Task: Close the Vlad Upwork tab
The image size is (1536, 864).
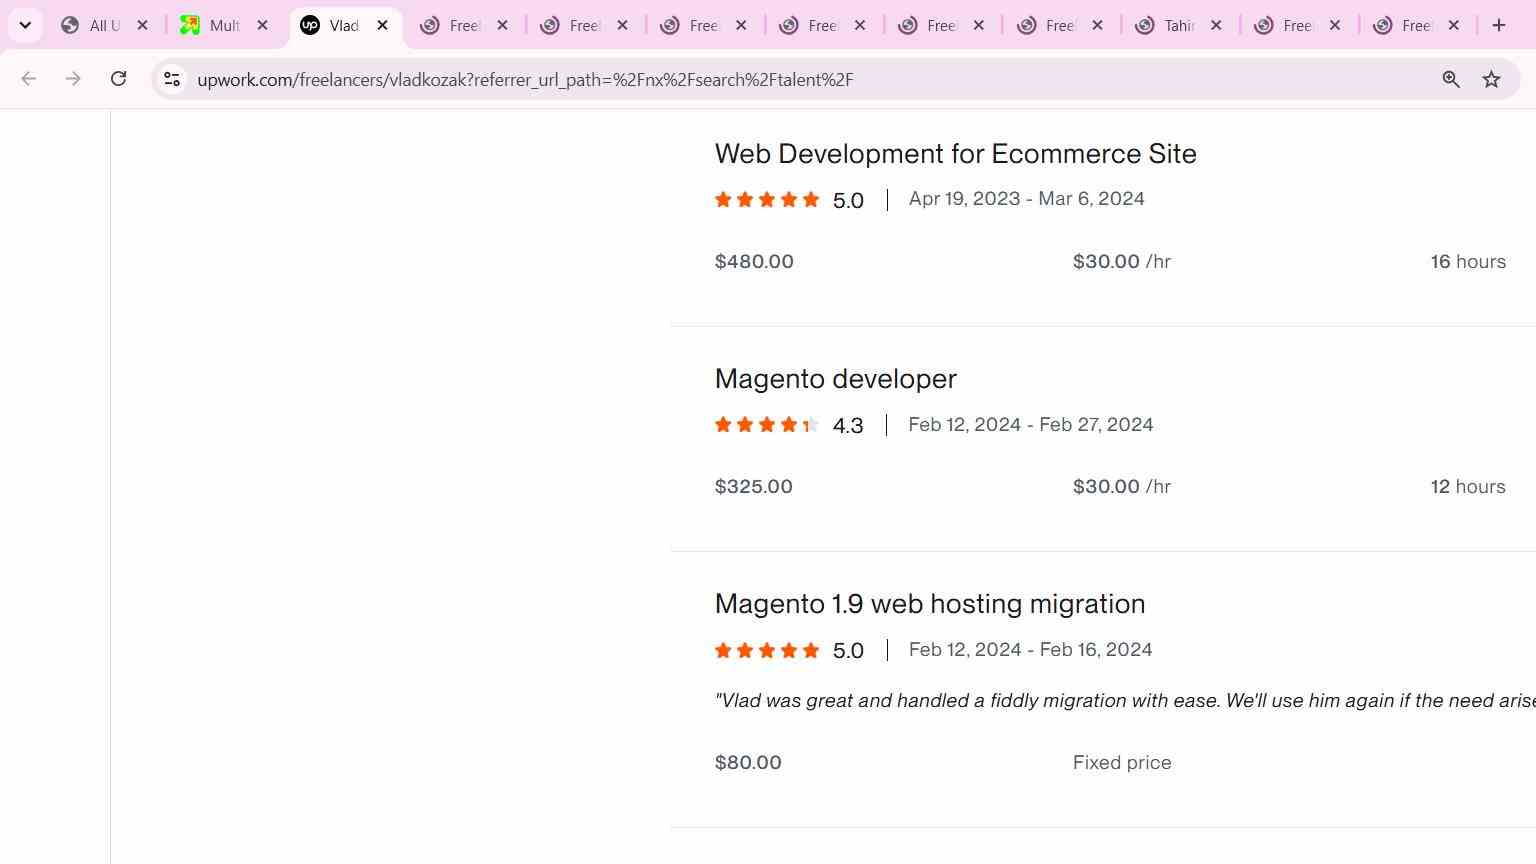Action: click(x=382, y=25)
